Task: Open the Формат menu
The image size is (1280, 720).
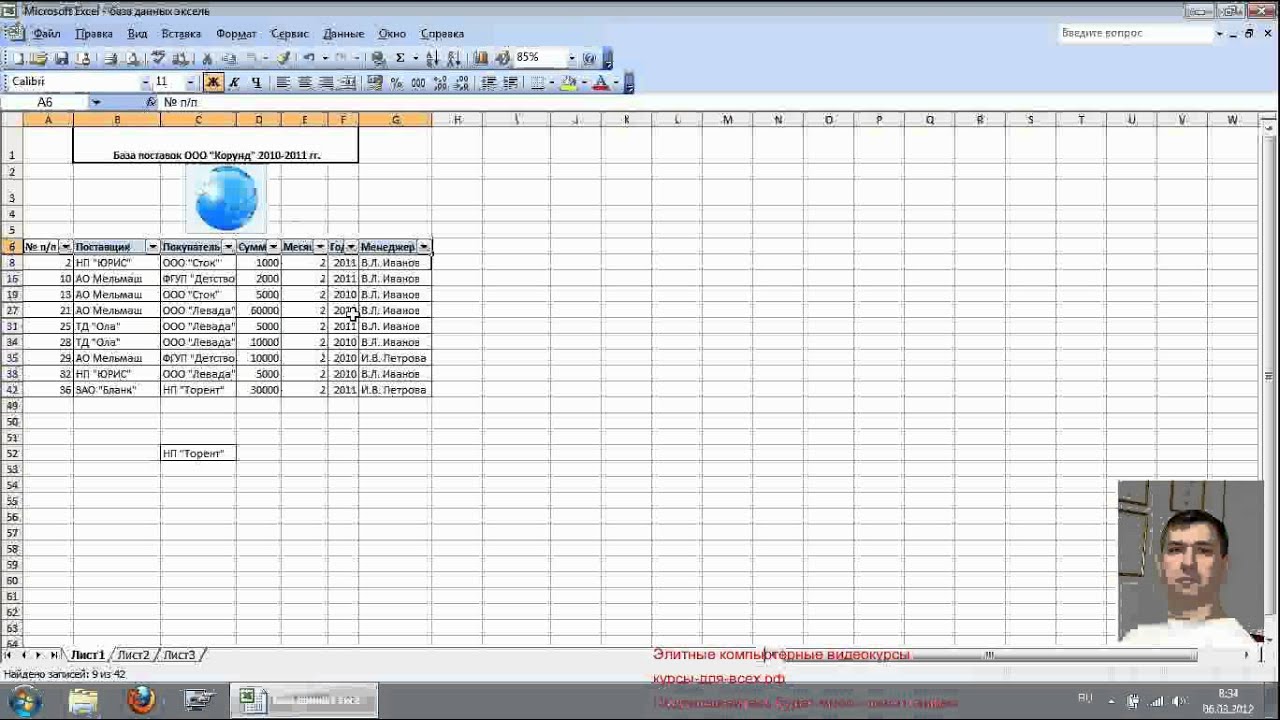Action: coord(237,34)
